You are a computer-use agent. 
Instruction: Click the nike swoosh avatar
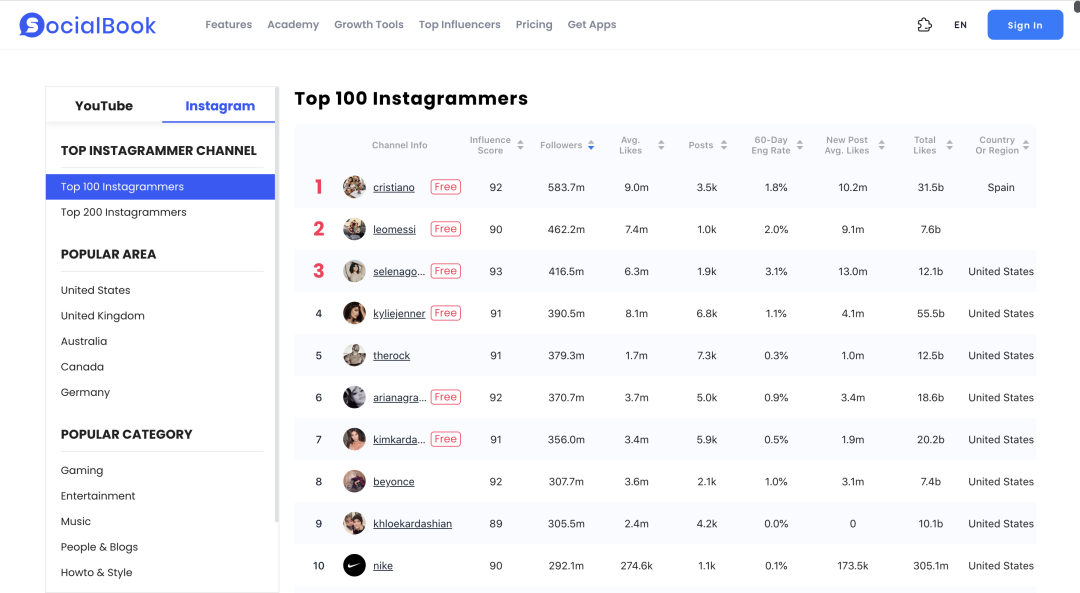[354, 565]
